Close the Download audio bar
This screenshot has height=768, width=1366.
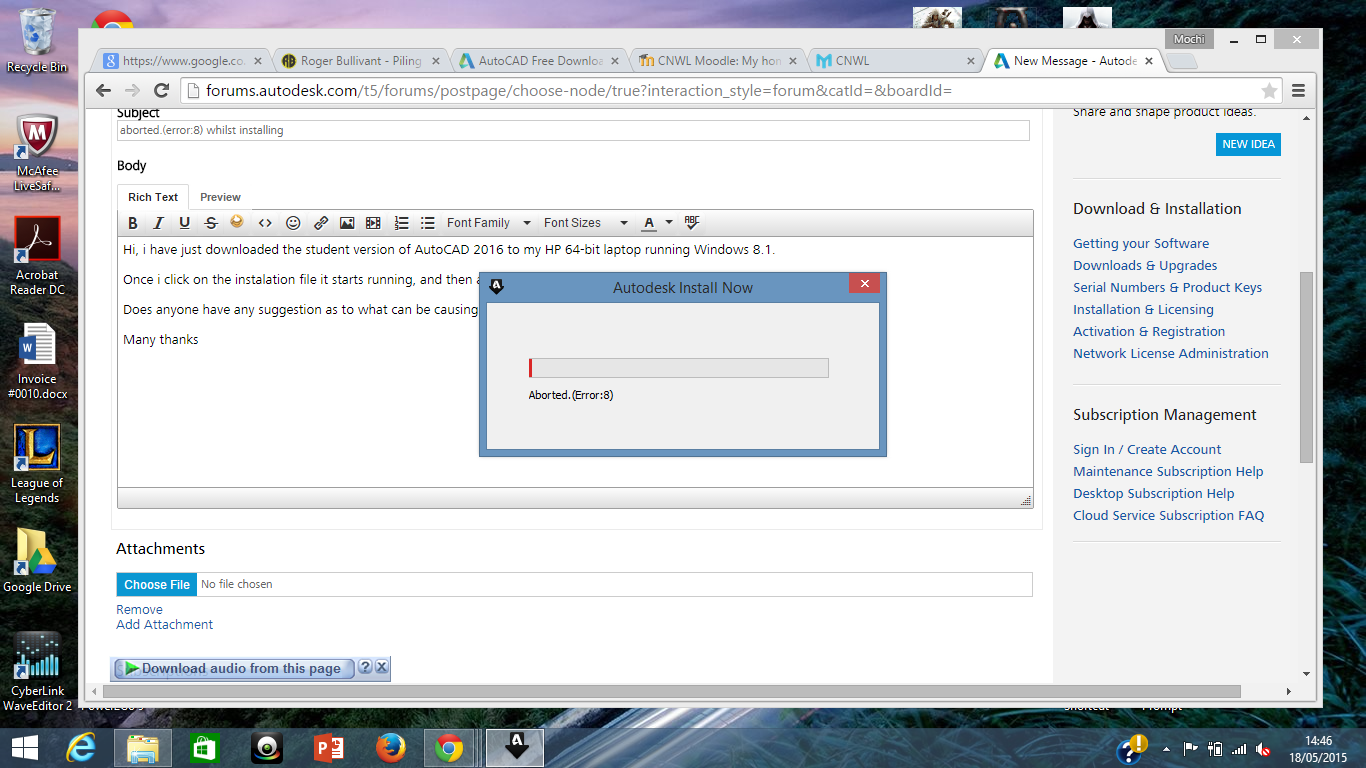click(381, 667)
